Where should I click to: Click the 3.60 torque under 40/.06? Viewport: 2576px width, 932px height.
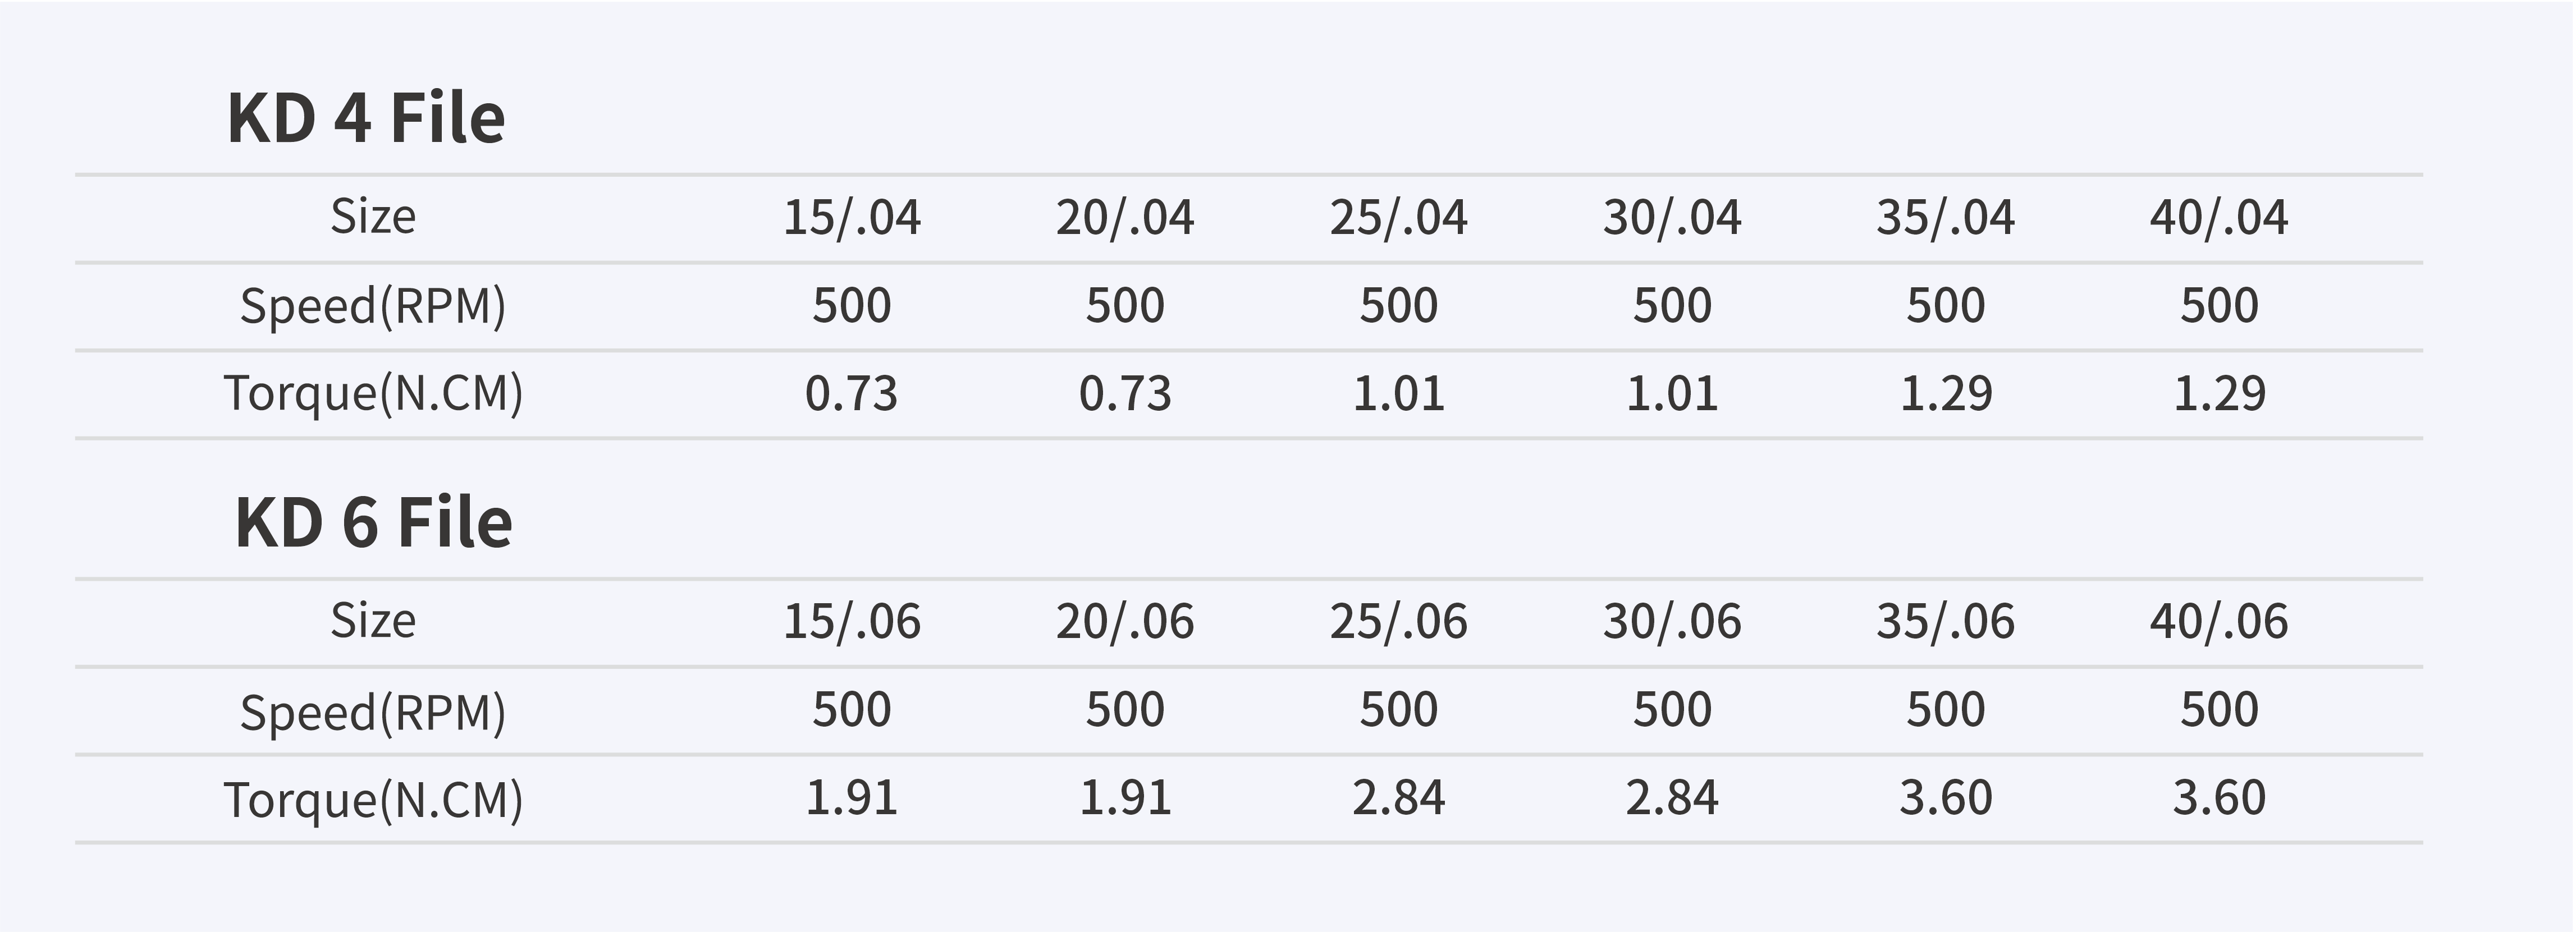tap(2219, 798)
